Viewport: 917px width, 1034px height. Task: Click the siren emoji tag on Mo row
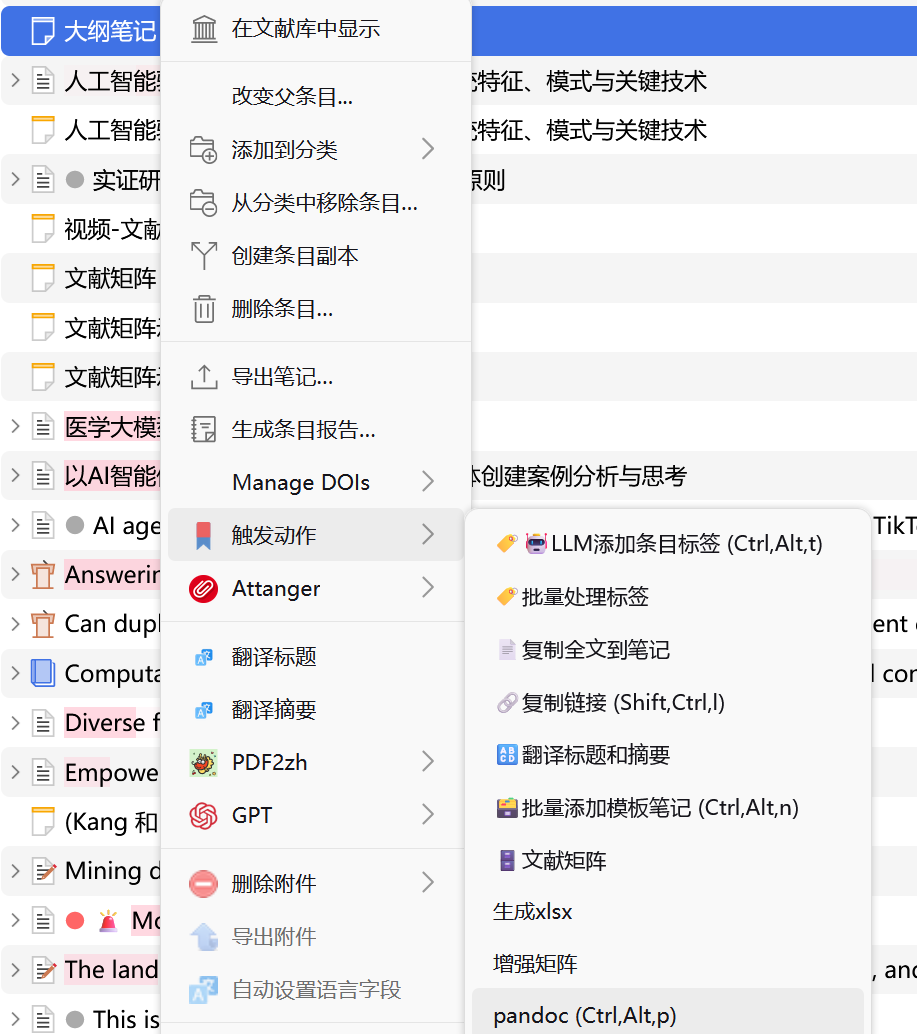108,921
